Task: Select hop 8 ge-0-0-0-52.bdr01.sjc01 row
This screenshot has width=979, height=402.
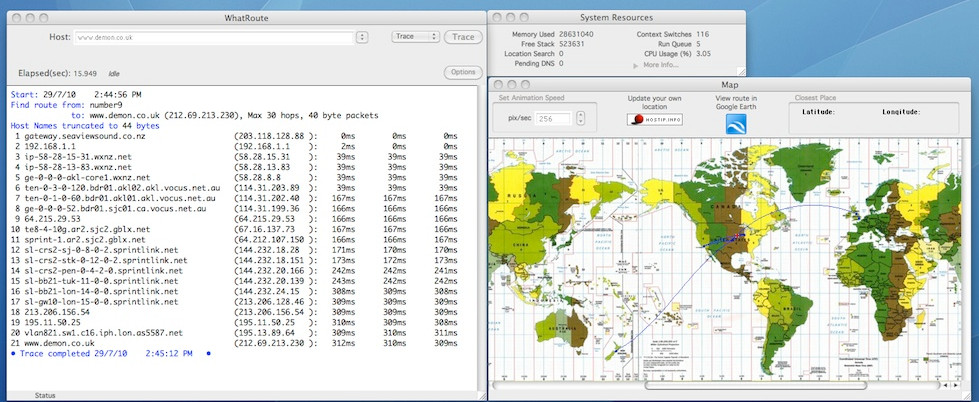Action: tap(235, 208)
